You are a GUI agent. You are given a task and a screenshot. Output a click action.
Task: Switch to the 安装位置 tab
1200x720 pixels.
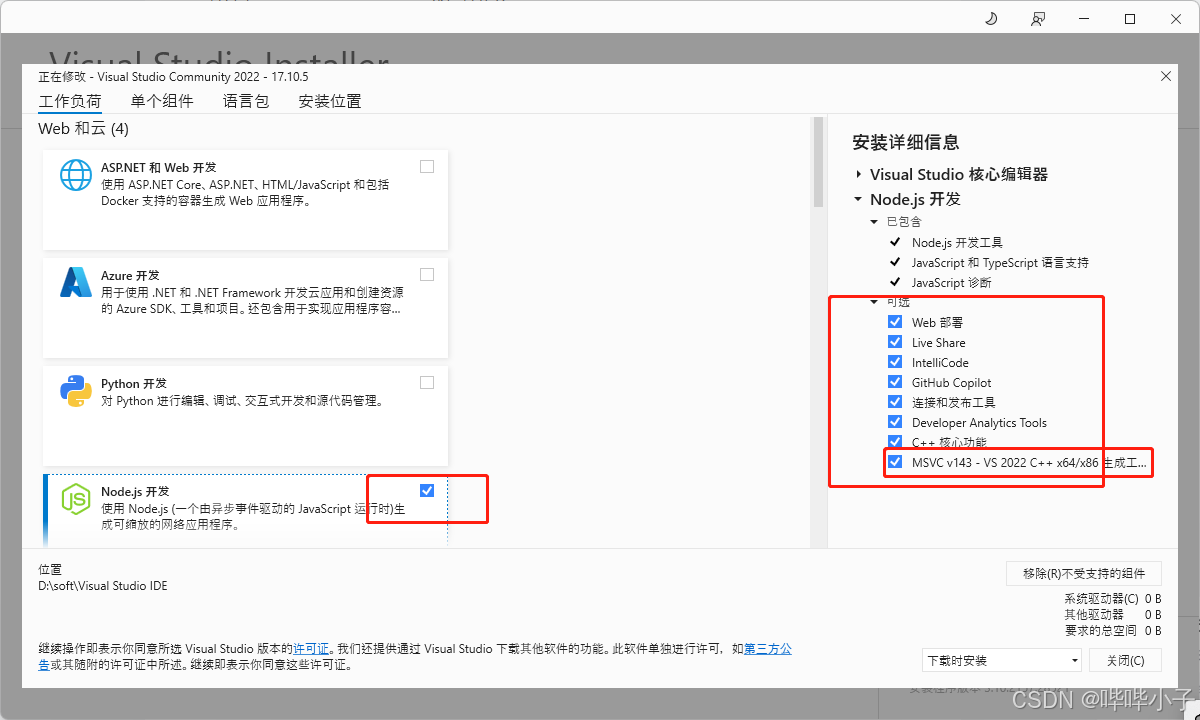click(330, 101)
